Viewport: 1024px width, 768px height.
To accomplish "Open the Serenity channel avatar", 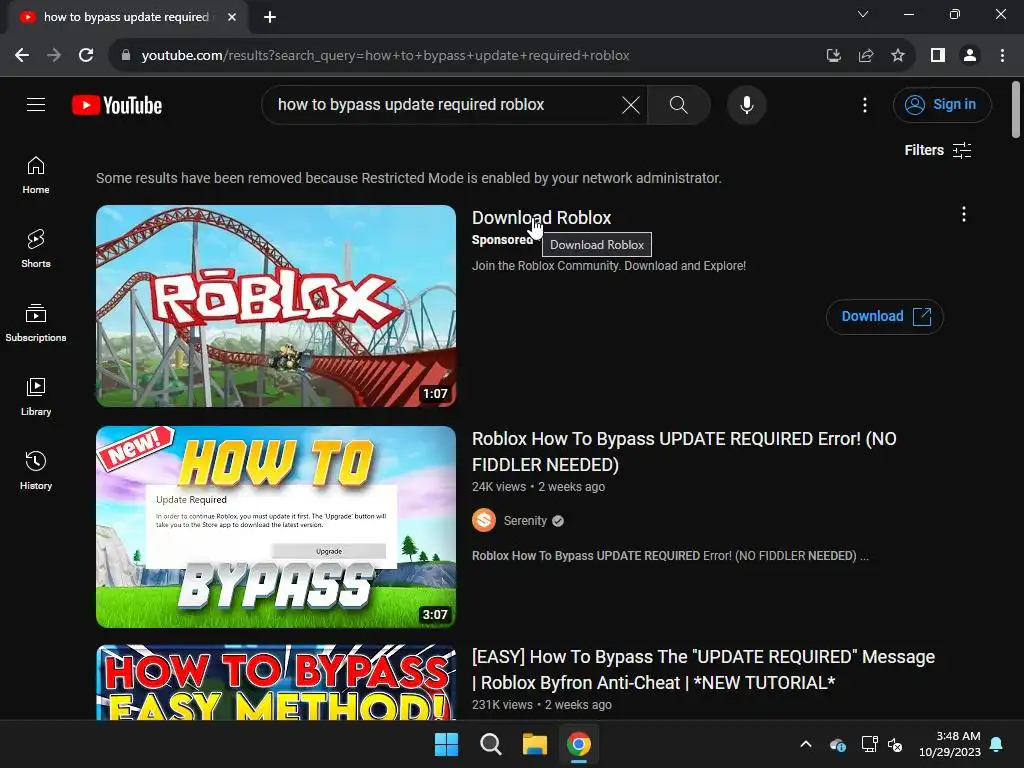I will (x=484, y=520).
